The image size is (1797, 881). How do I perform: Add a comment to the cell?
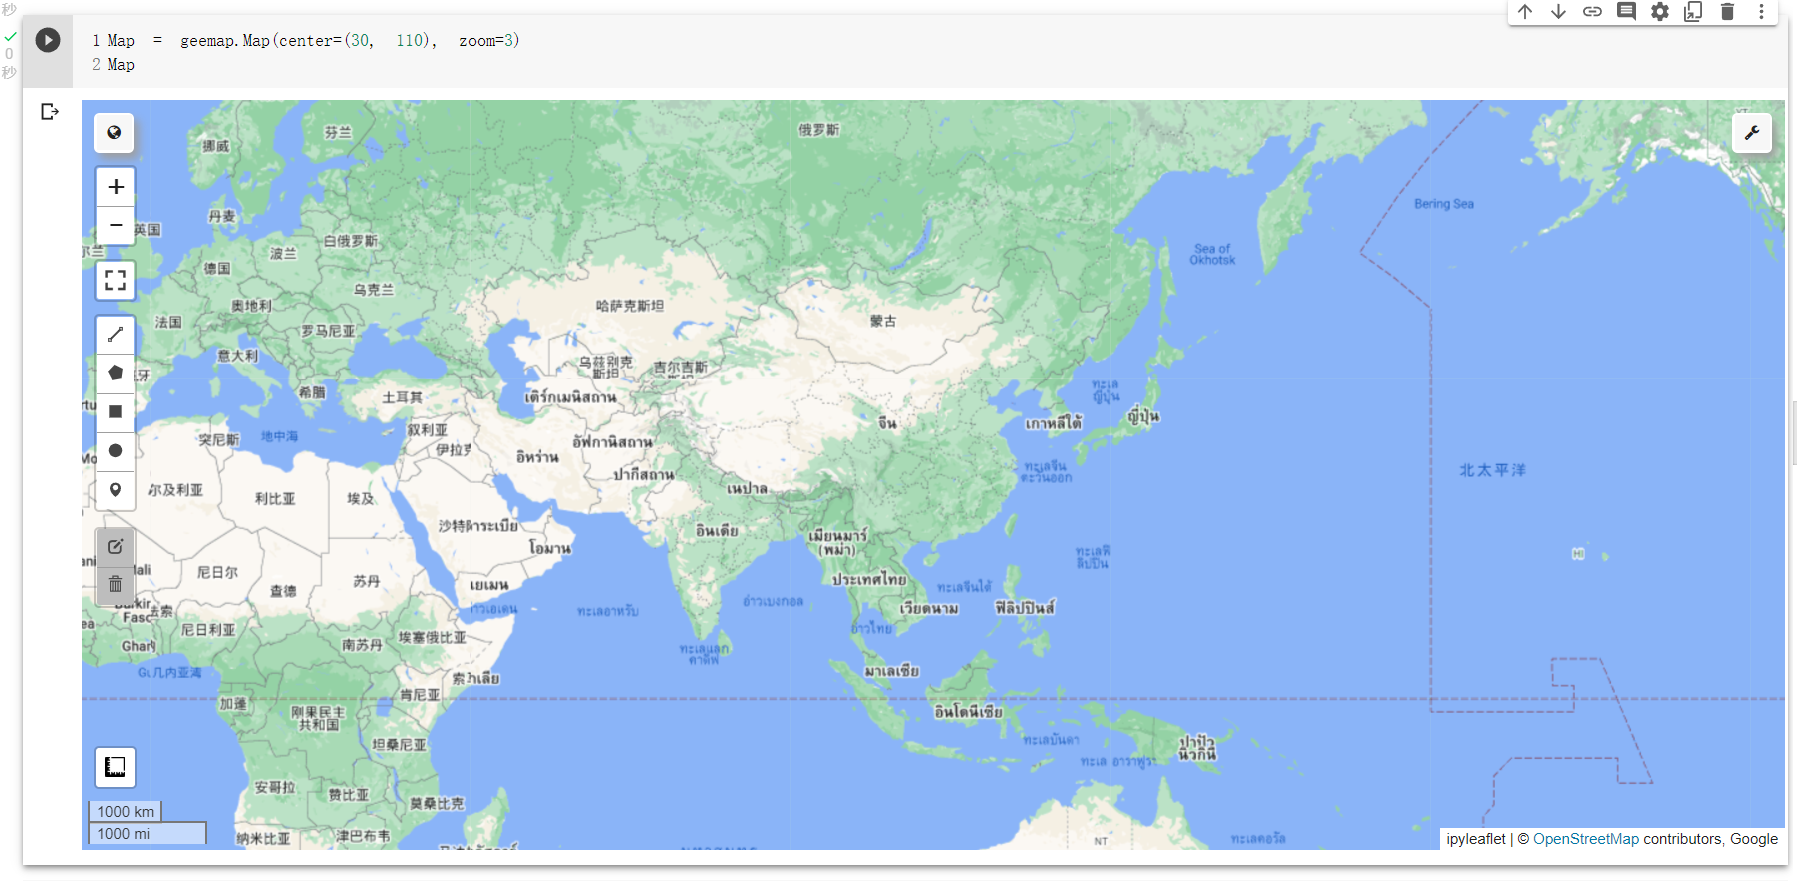point(1626,12)
